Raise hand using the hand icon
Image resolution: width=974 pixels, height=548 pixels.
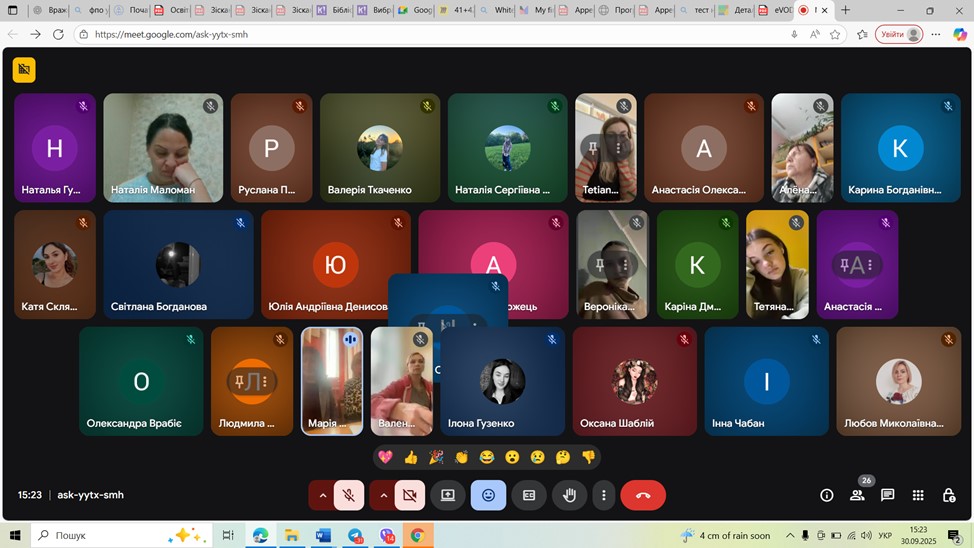tap(569, 495)
